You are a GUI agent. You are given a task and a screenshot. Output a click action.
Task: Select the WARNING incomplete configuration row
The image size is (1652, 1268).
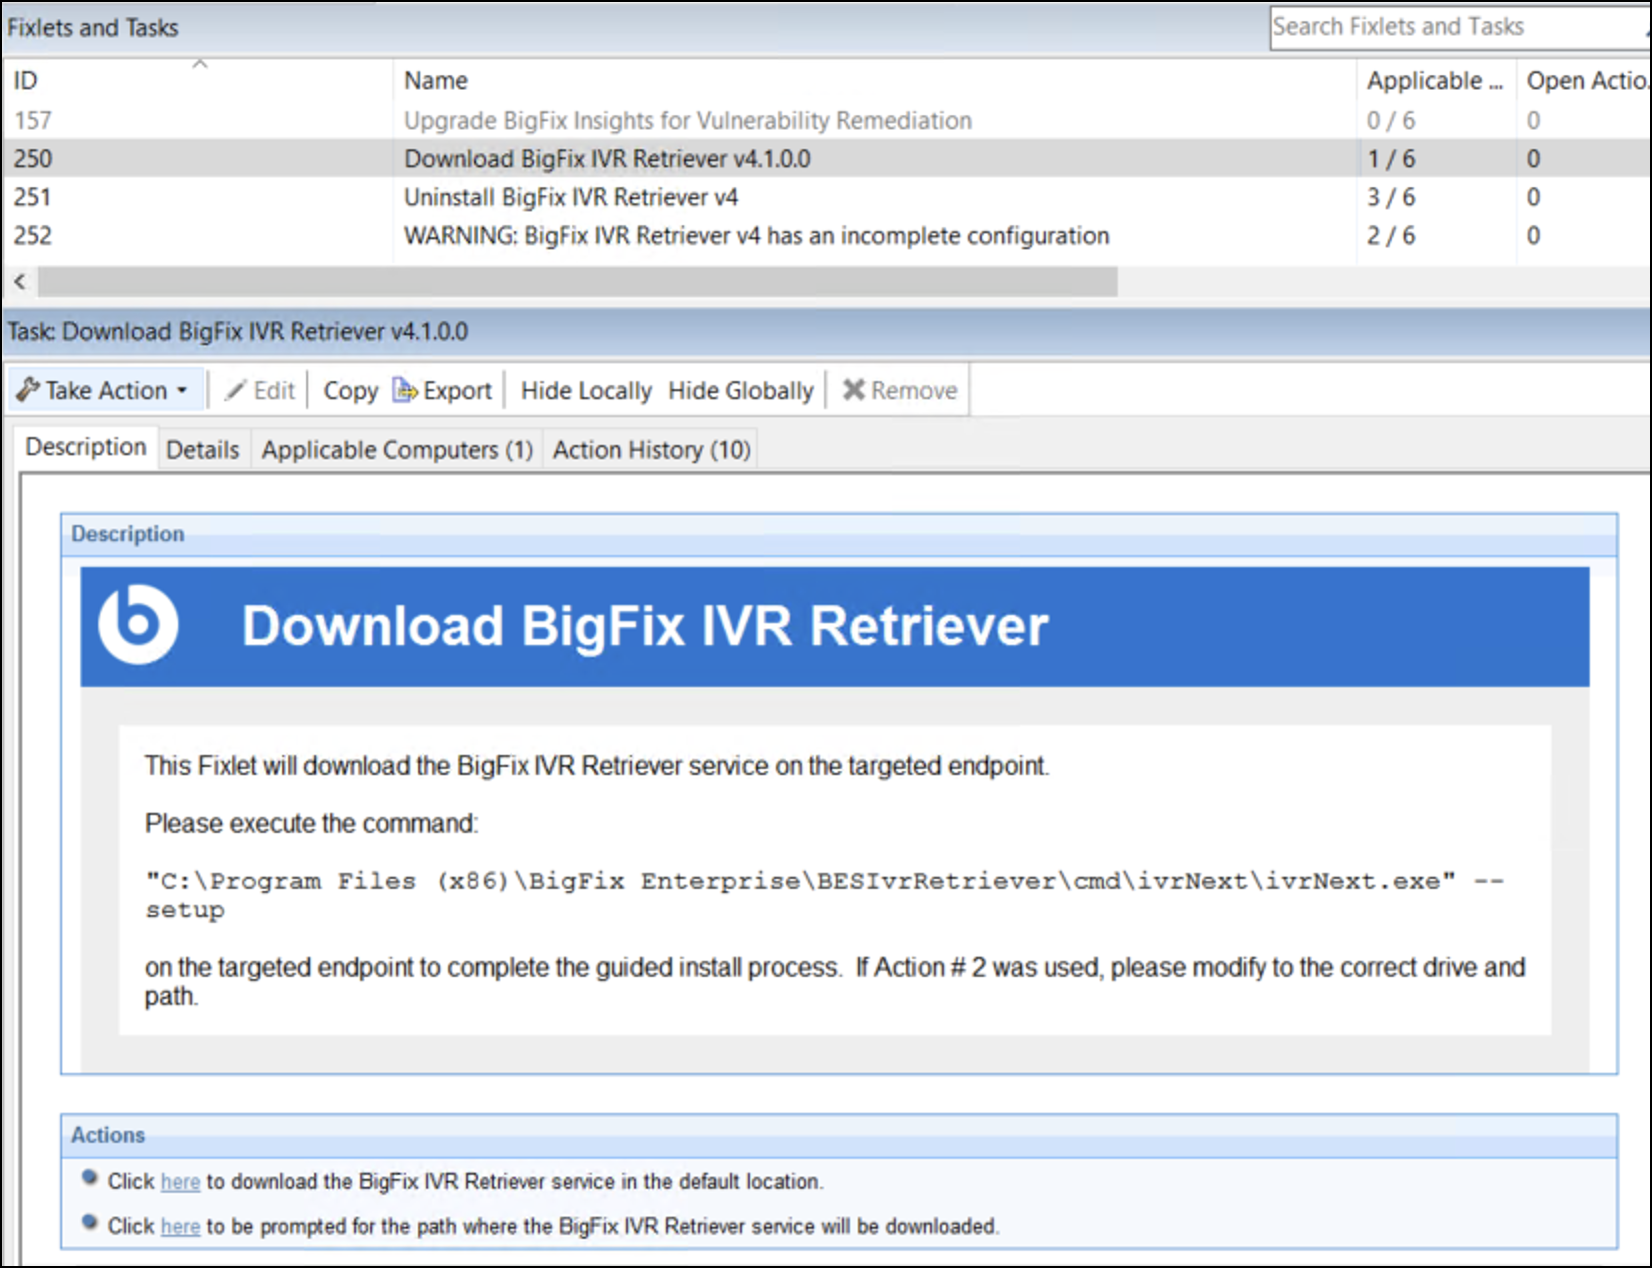826,235
